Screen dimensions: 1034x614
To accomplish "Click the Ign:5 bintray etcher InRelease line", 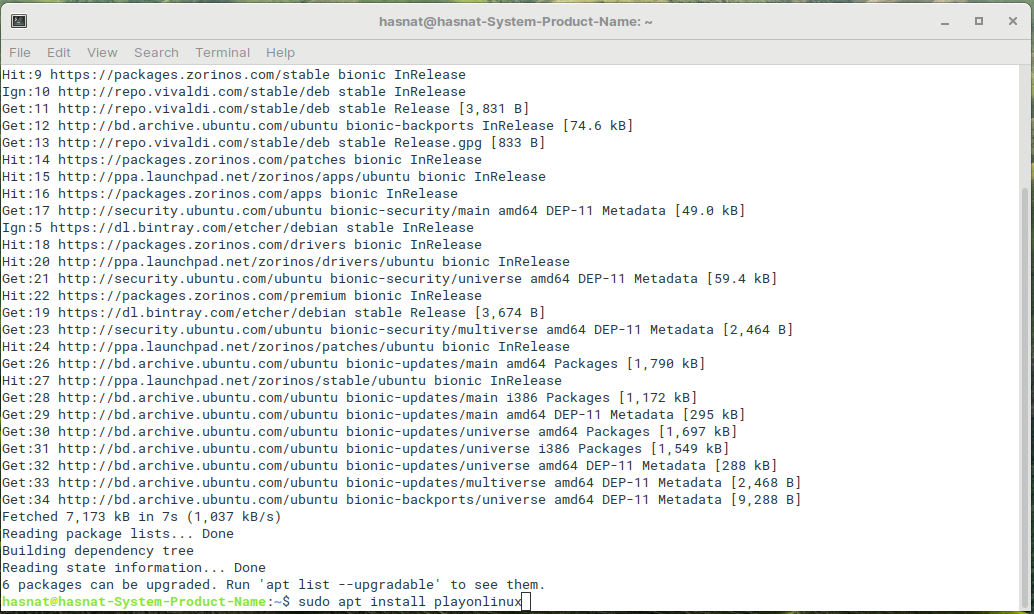I will tap(238, 228).
